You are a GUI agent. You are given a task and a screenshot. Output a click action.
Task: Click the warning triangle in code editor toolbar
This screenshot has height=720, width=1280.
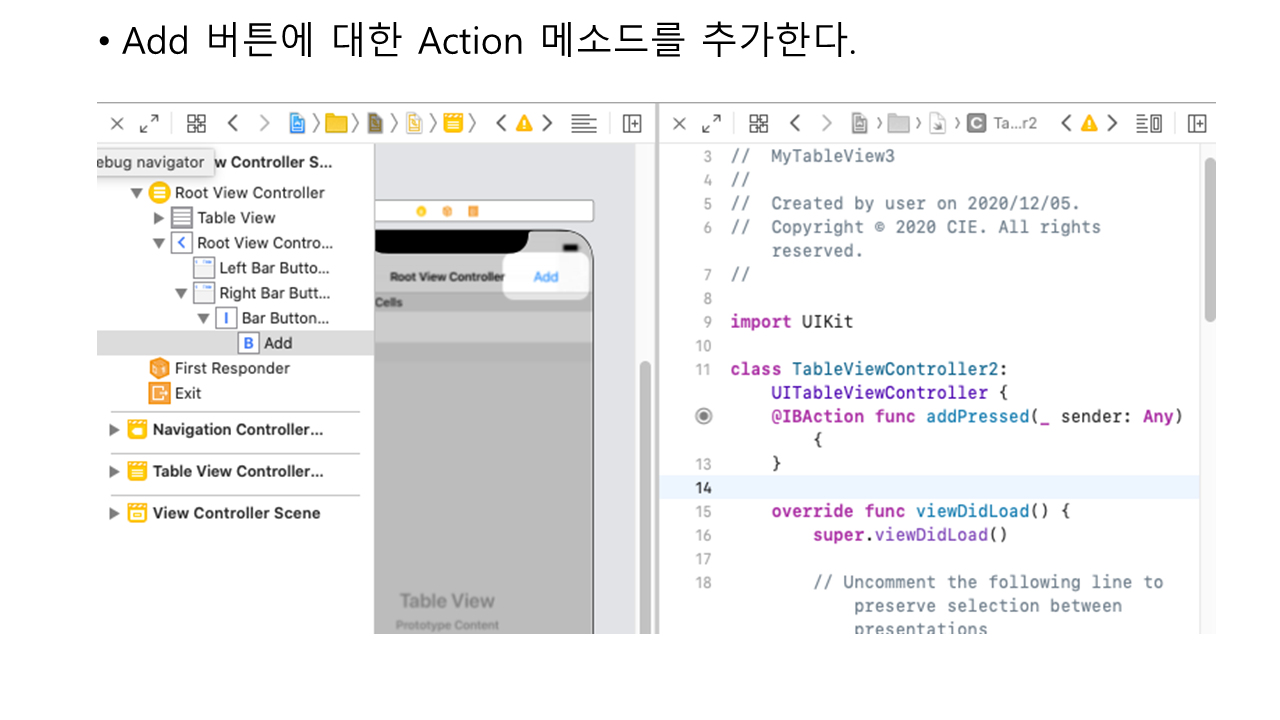click(x=1089, y=123)
